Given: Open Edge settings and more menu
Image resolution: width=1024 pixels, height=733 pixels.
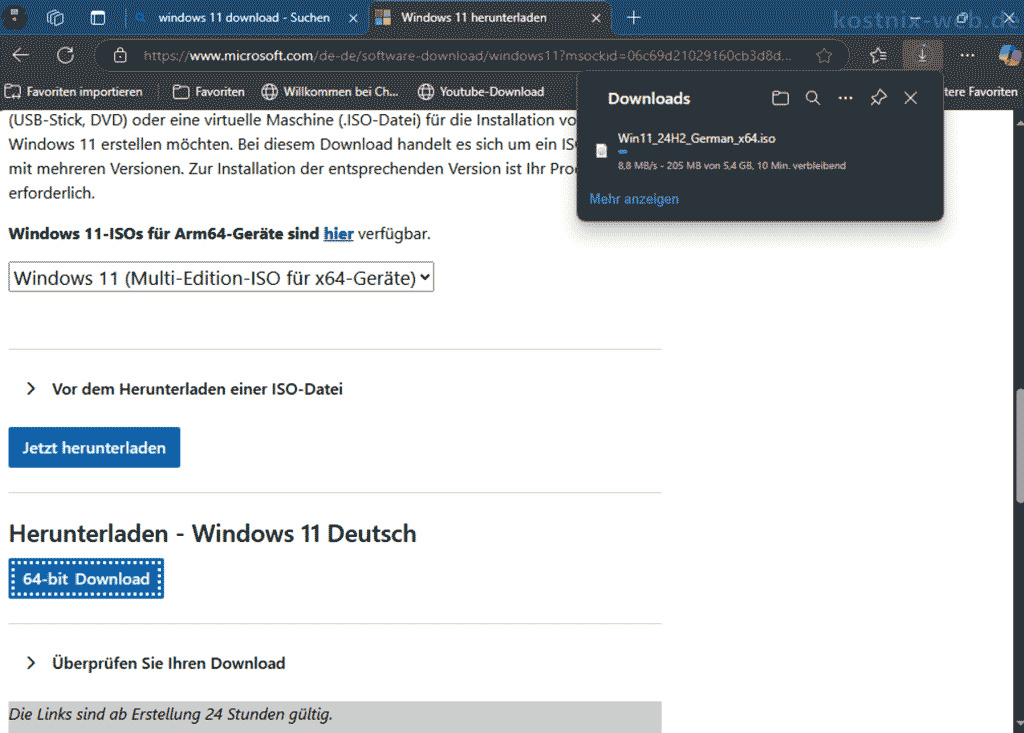Looking at the screenshot, I should point(967,56).
